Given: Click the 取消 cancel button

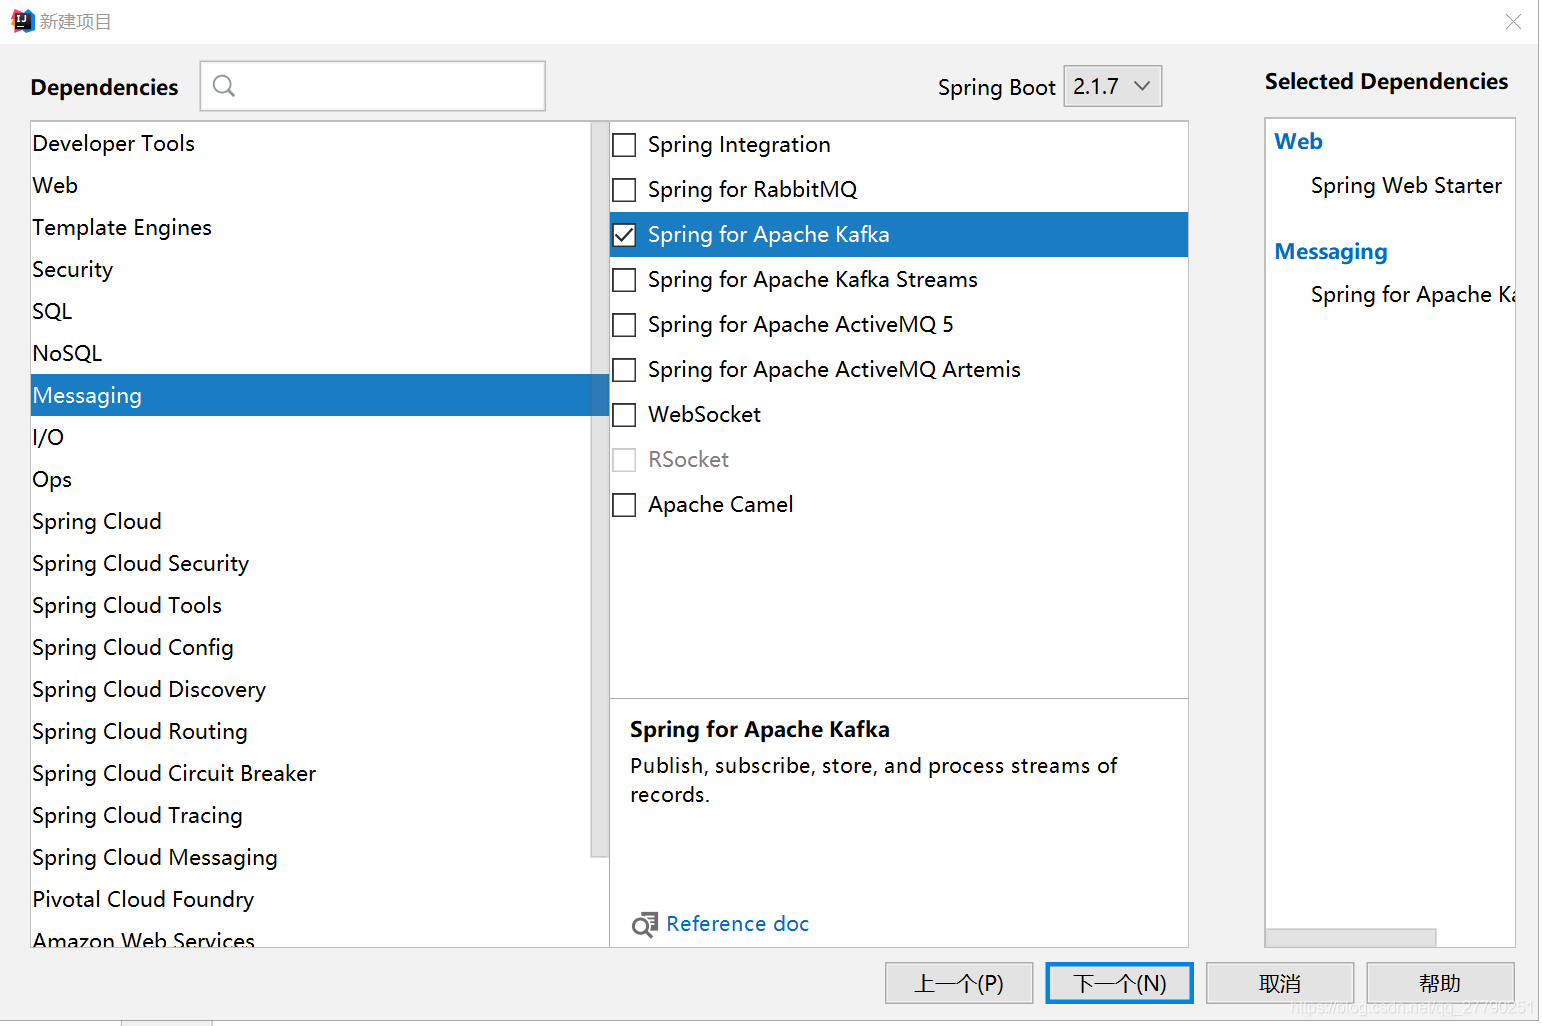Looking at the screenshot, I should pyautogui.click(x=1280, y=983).
